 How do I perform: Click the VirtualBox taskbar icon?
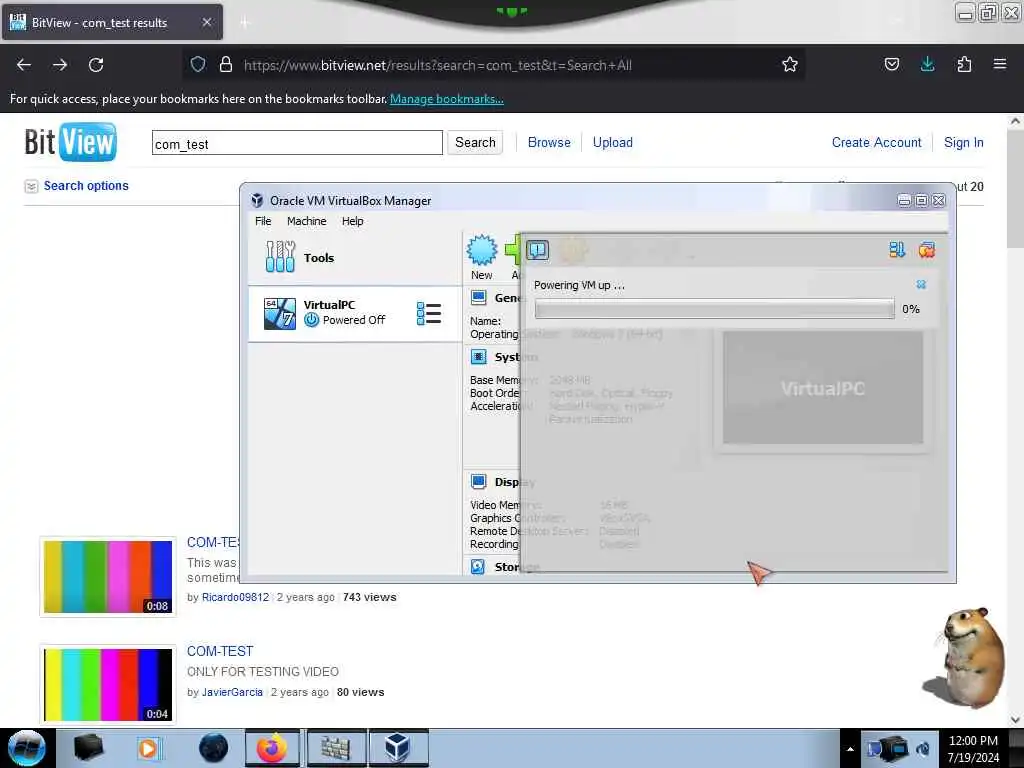[398, 748]
